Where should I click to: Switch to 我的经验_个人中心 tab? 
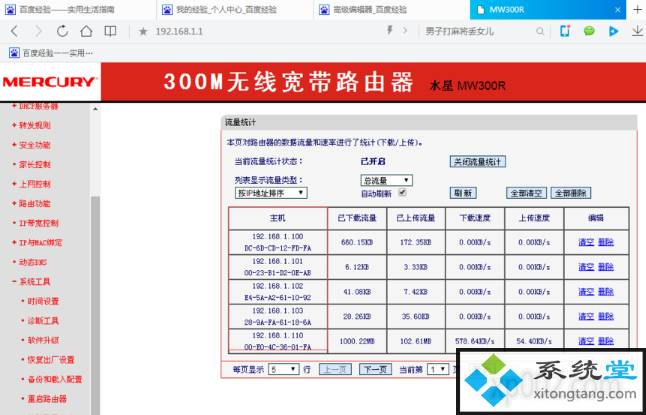pyautogui.click(x=235, y=9)
